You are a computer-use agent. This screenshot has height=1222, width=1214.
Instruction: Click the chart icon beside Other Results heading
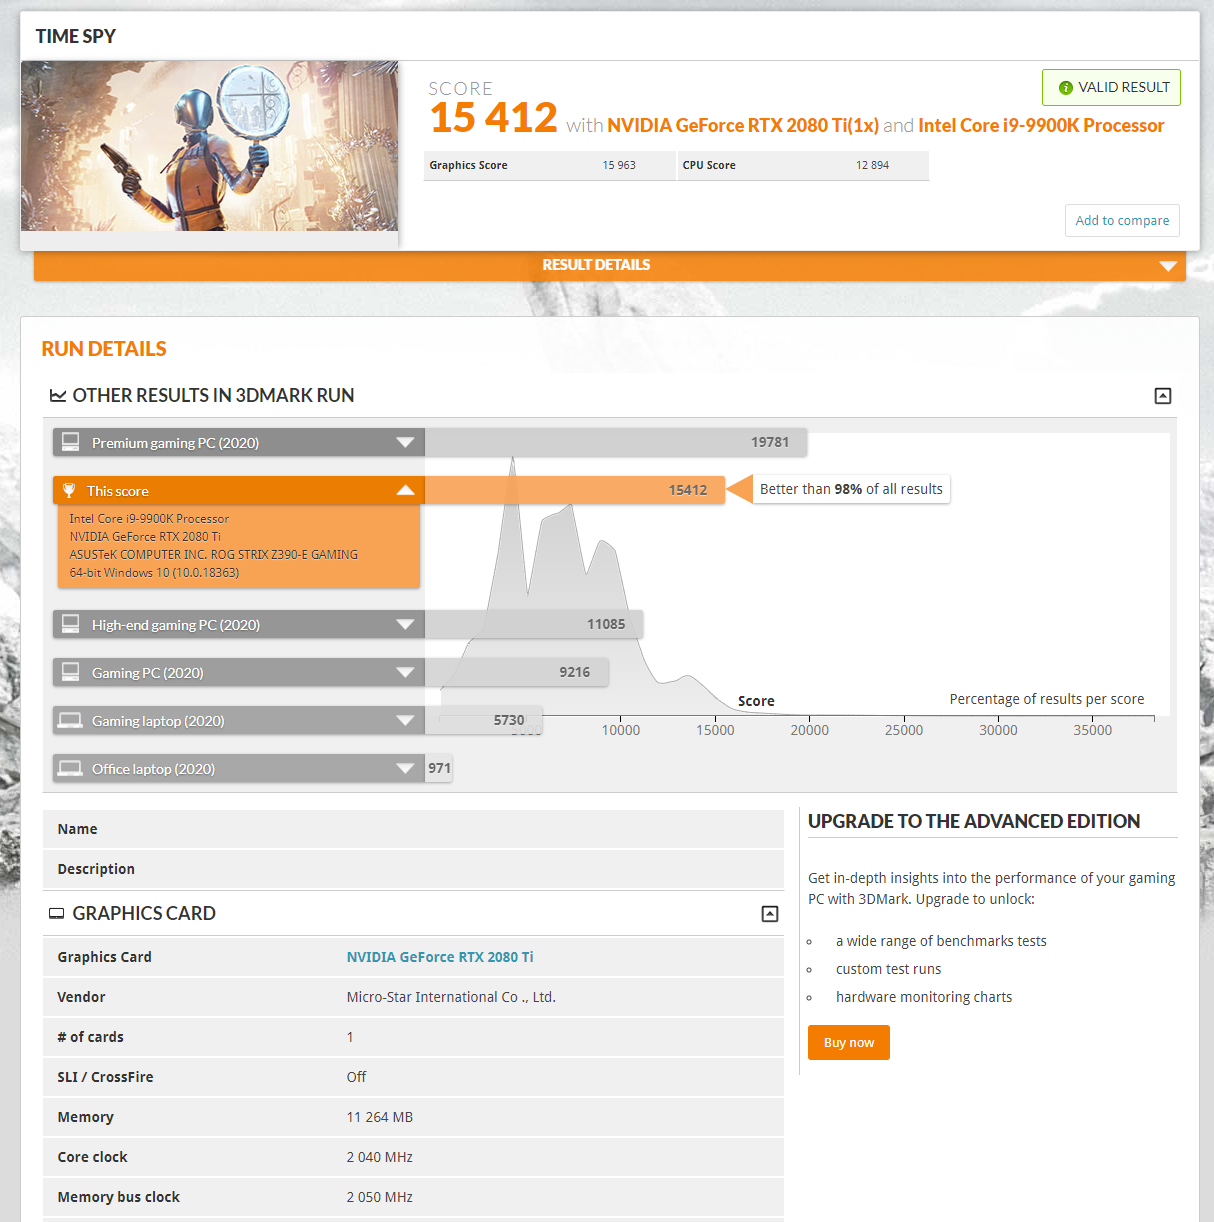point(58,396)
